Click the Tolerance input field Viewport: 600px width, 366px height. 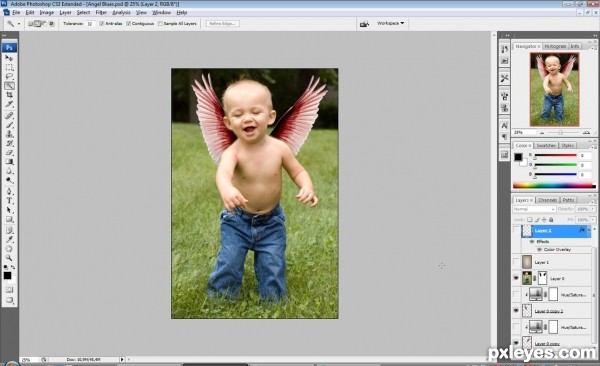click(x=90, y=24)
